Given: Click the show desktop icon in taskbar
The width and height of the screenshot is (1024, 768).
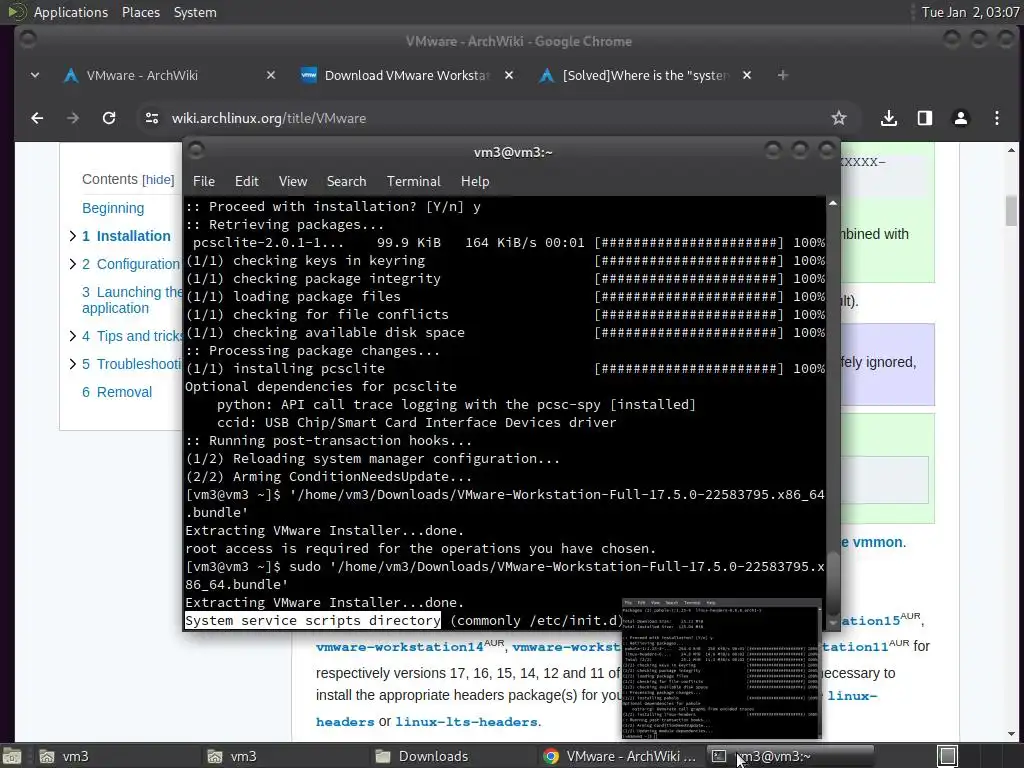Looking at the screenshot, I should [x=12, y=756].
